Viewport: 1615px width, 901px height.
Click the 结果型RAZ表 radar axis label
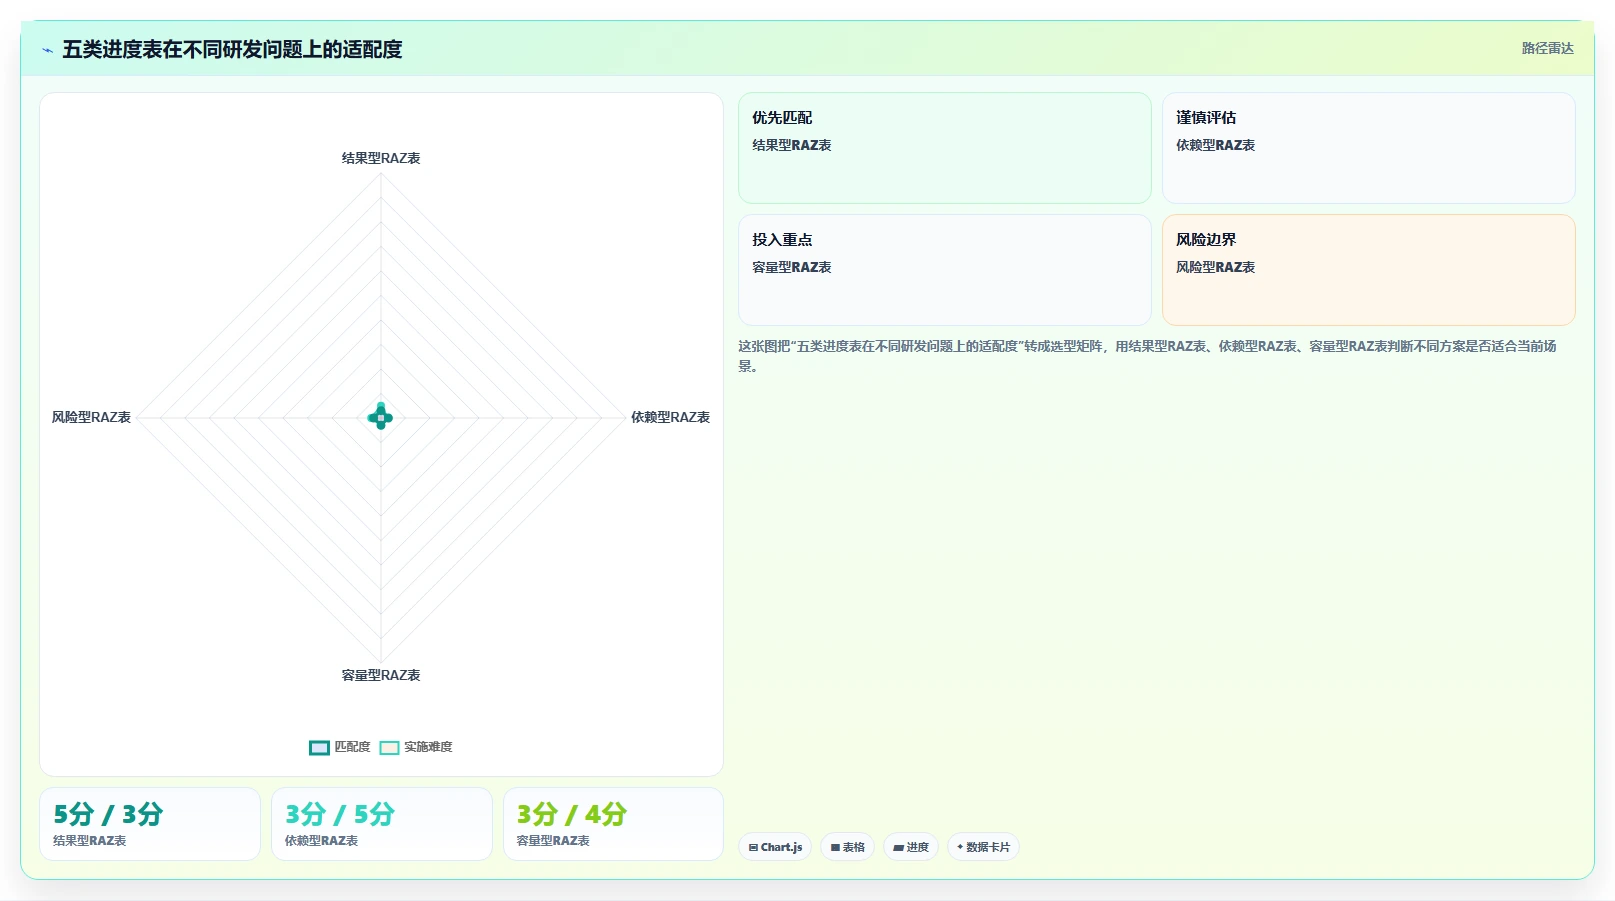click(x=381, y=158)
